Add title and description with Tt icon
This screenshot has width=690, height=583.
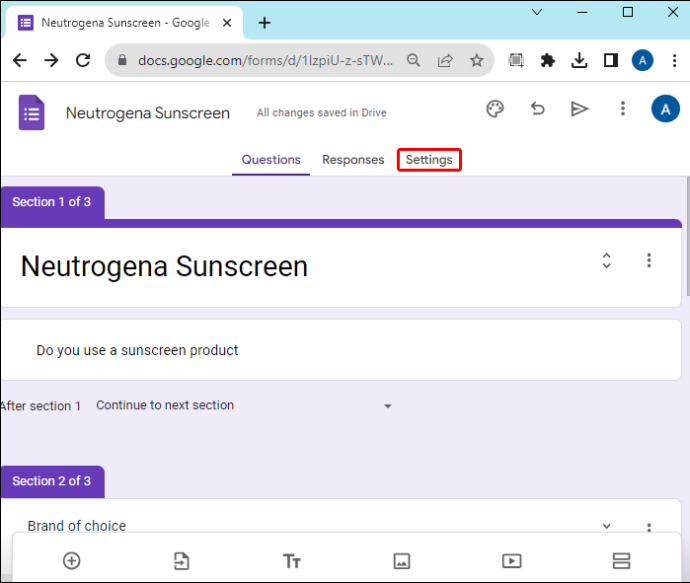click(x=291, y=561)
